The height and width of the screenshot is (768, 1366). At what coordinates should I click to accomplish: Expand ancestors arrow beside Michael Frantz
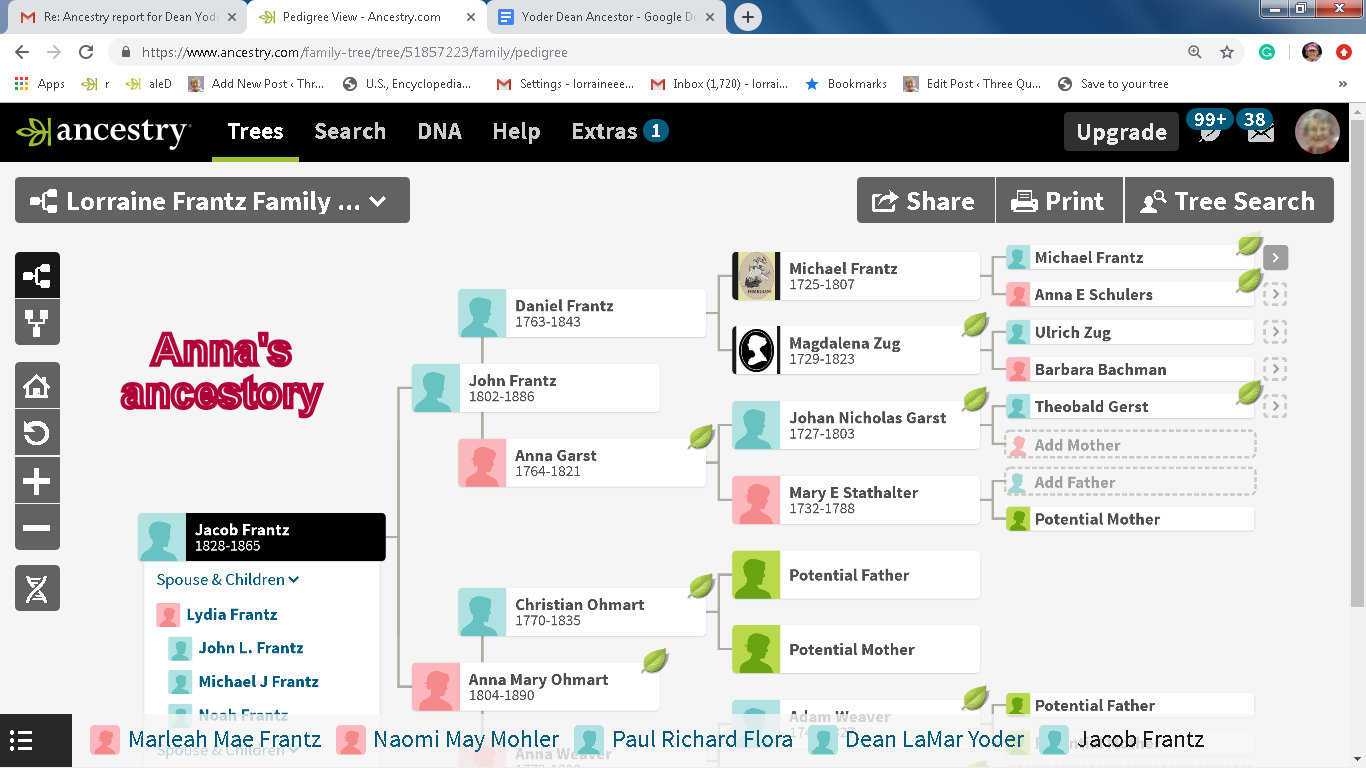pos(1275,258)
